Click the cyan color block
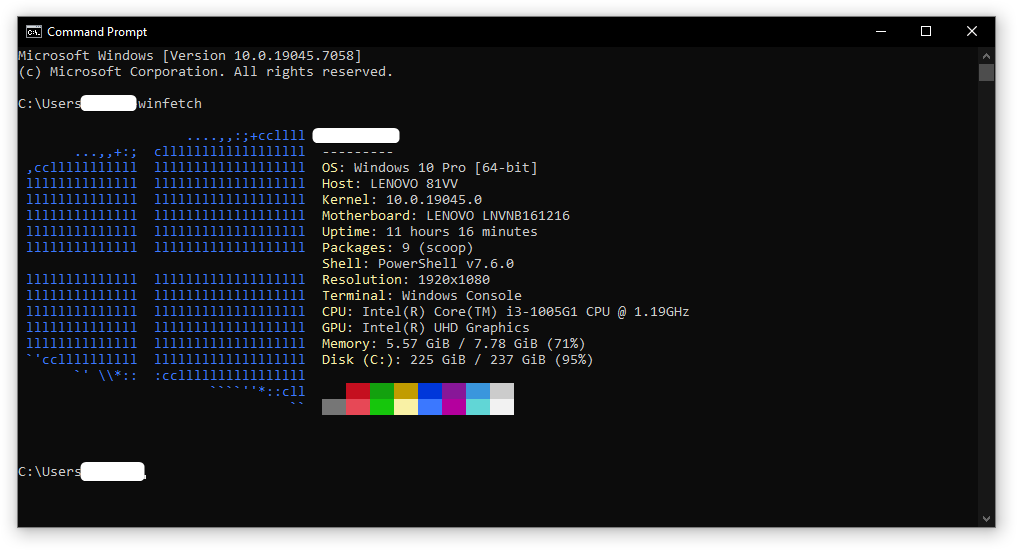This screenshot has height=550, width=1017. [x=478, y=407]
